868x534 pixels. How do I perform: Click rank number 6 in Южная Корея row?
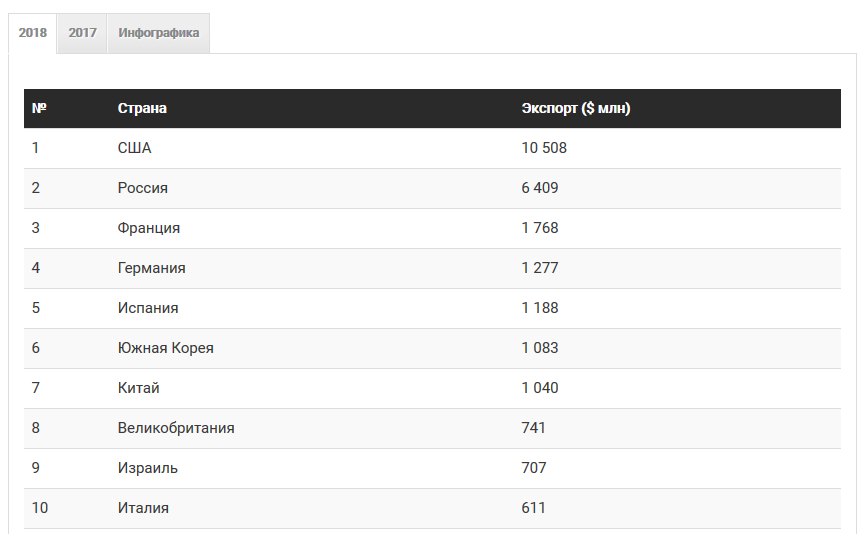35,348
